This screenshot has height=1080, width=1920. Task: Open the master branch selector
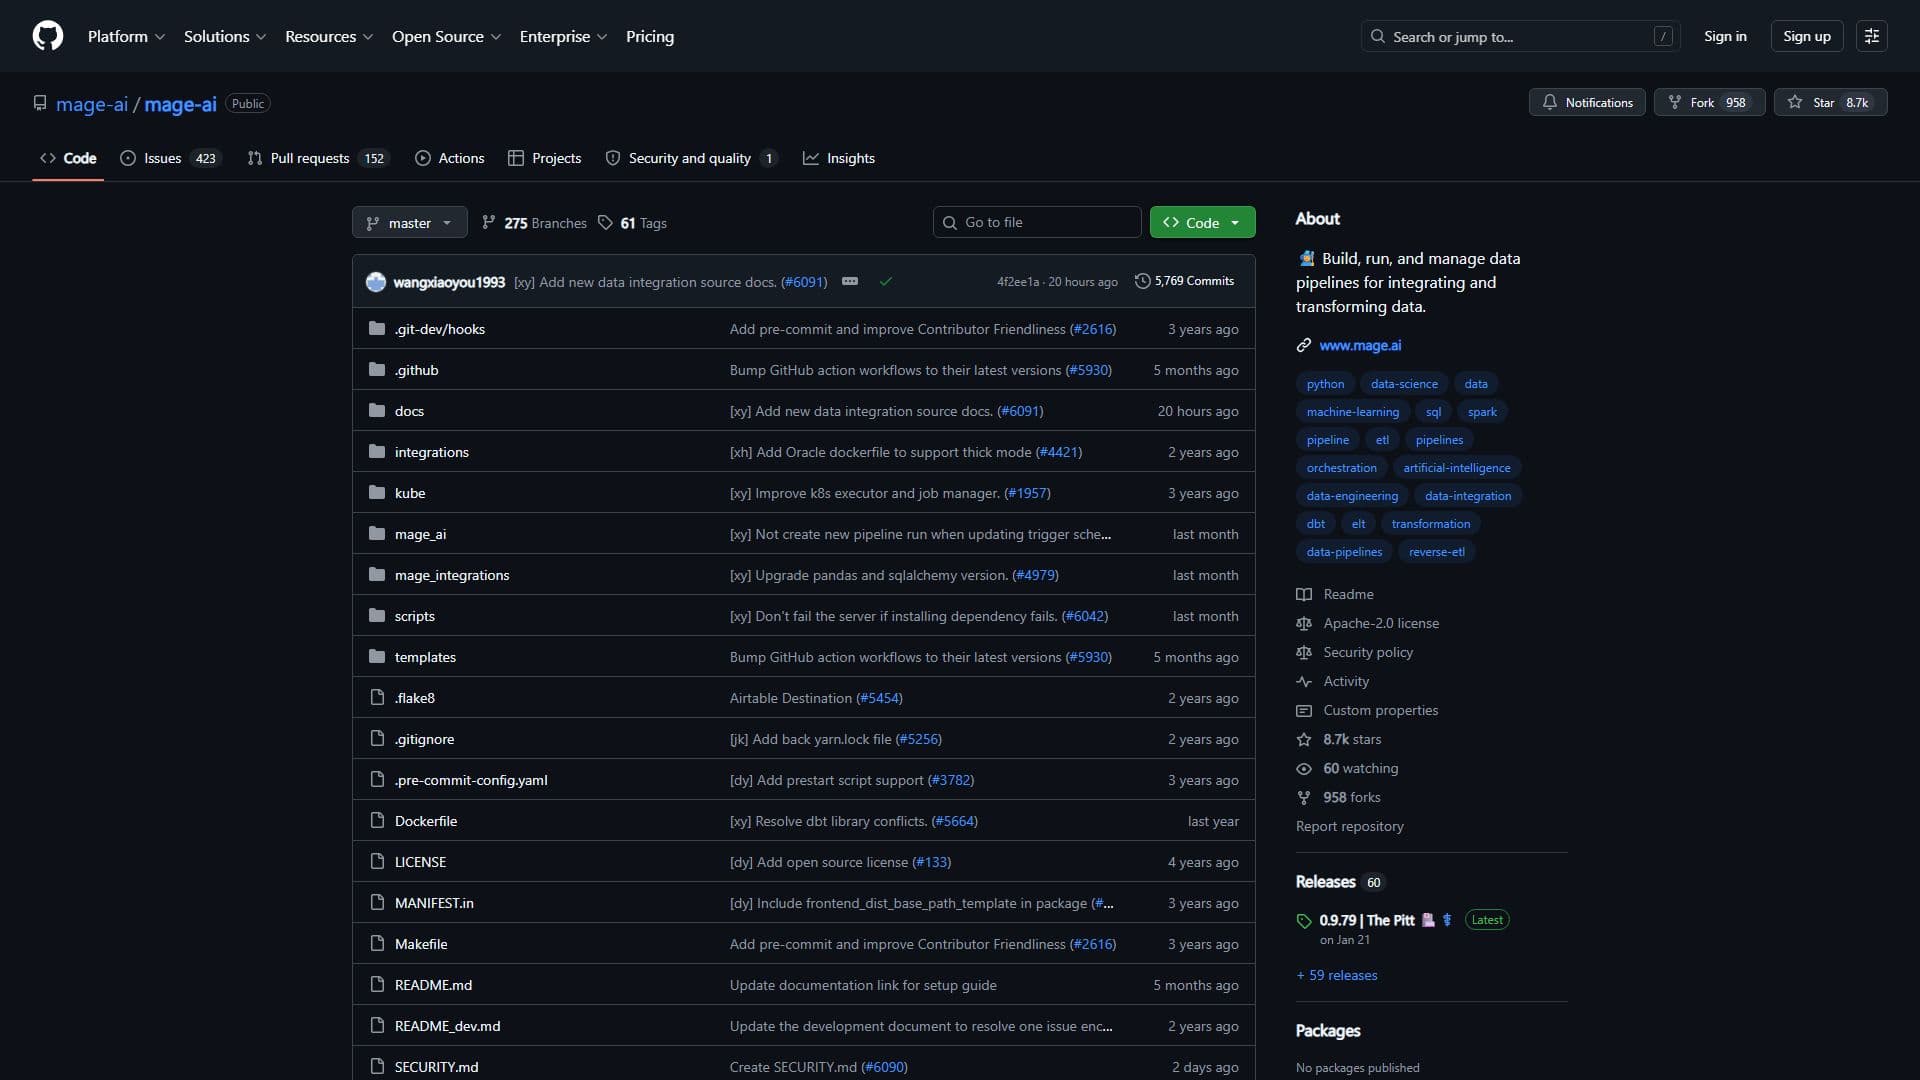tap(409, 222)
